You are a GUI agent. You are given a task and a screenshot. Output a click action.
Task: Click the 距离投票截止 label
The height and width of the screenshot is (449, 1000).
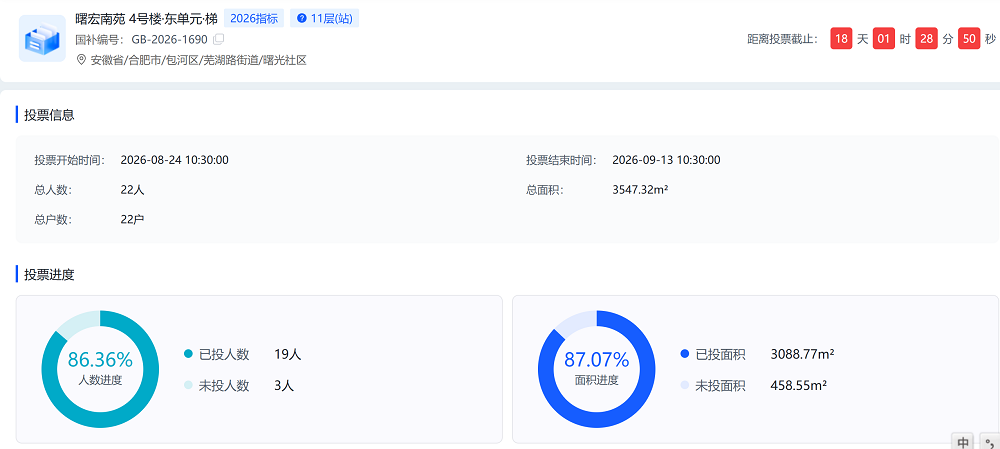click(x=783, y=40)
